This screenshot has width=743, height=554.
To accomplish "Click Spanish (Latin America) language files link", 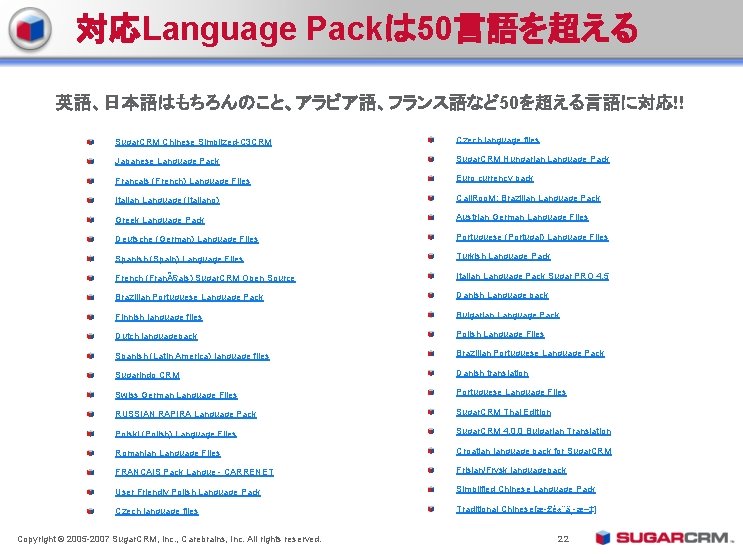I will [x=192, y=356].
